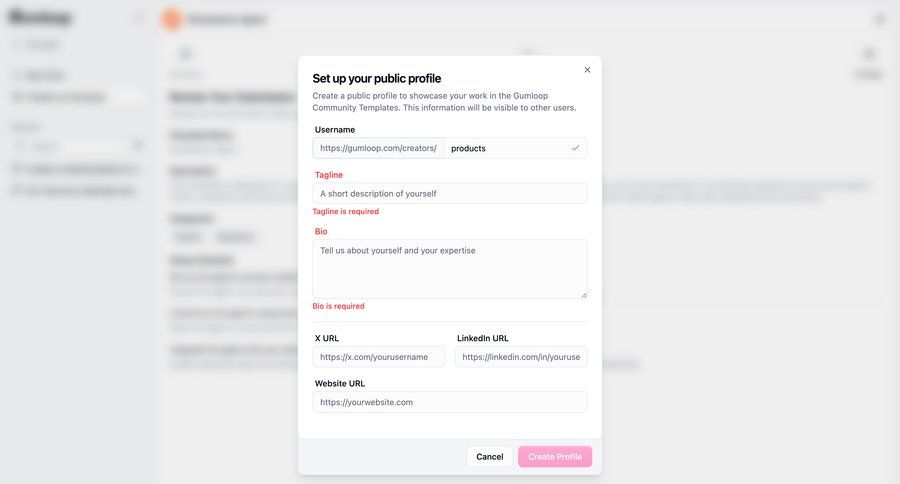Close the public profile setup dialog
900x484 pixels.
(x=587, y=70)
